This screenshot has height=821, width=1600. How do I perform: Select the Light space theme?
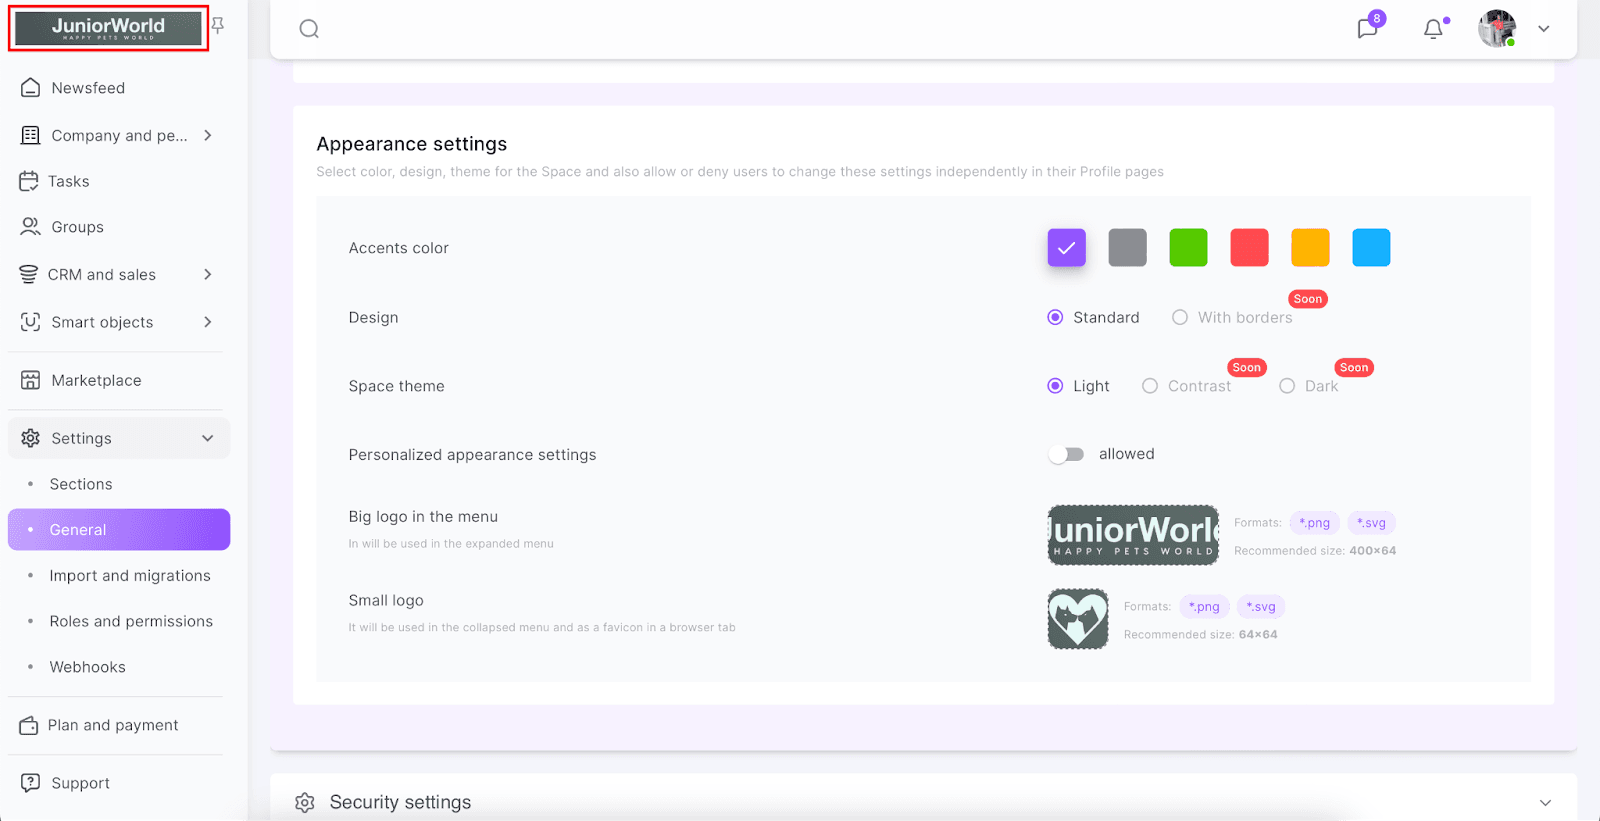(x=1055, y=386)
